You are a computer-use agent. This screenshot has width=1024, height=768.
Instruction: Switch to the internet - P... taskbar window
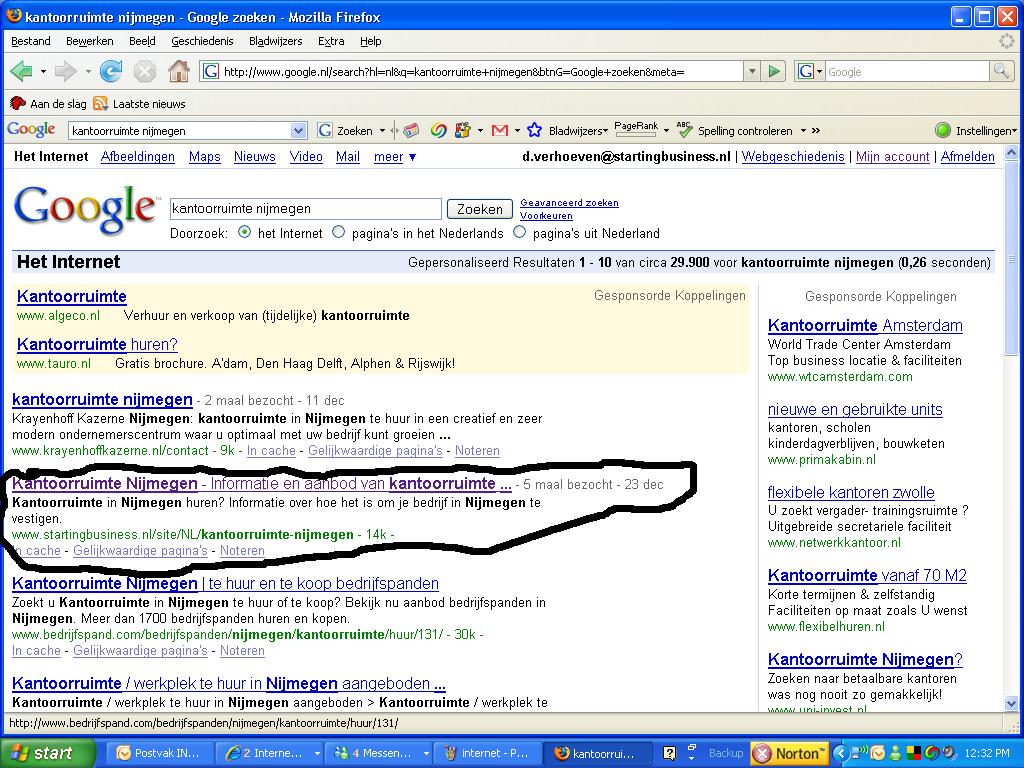click(x=490, y=754)
